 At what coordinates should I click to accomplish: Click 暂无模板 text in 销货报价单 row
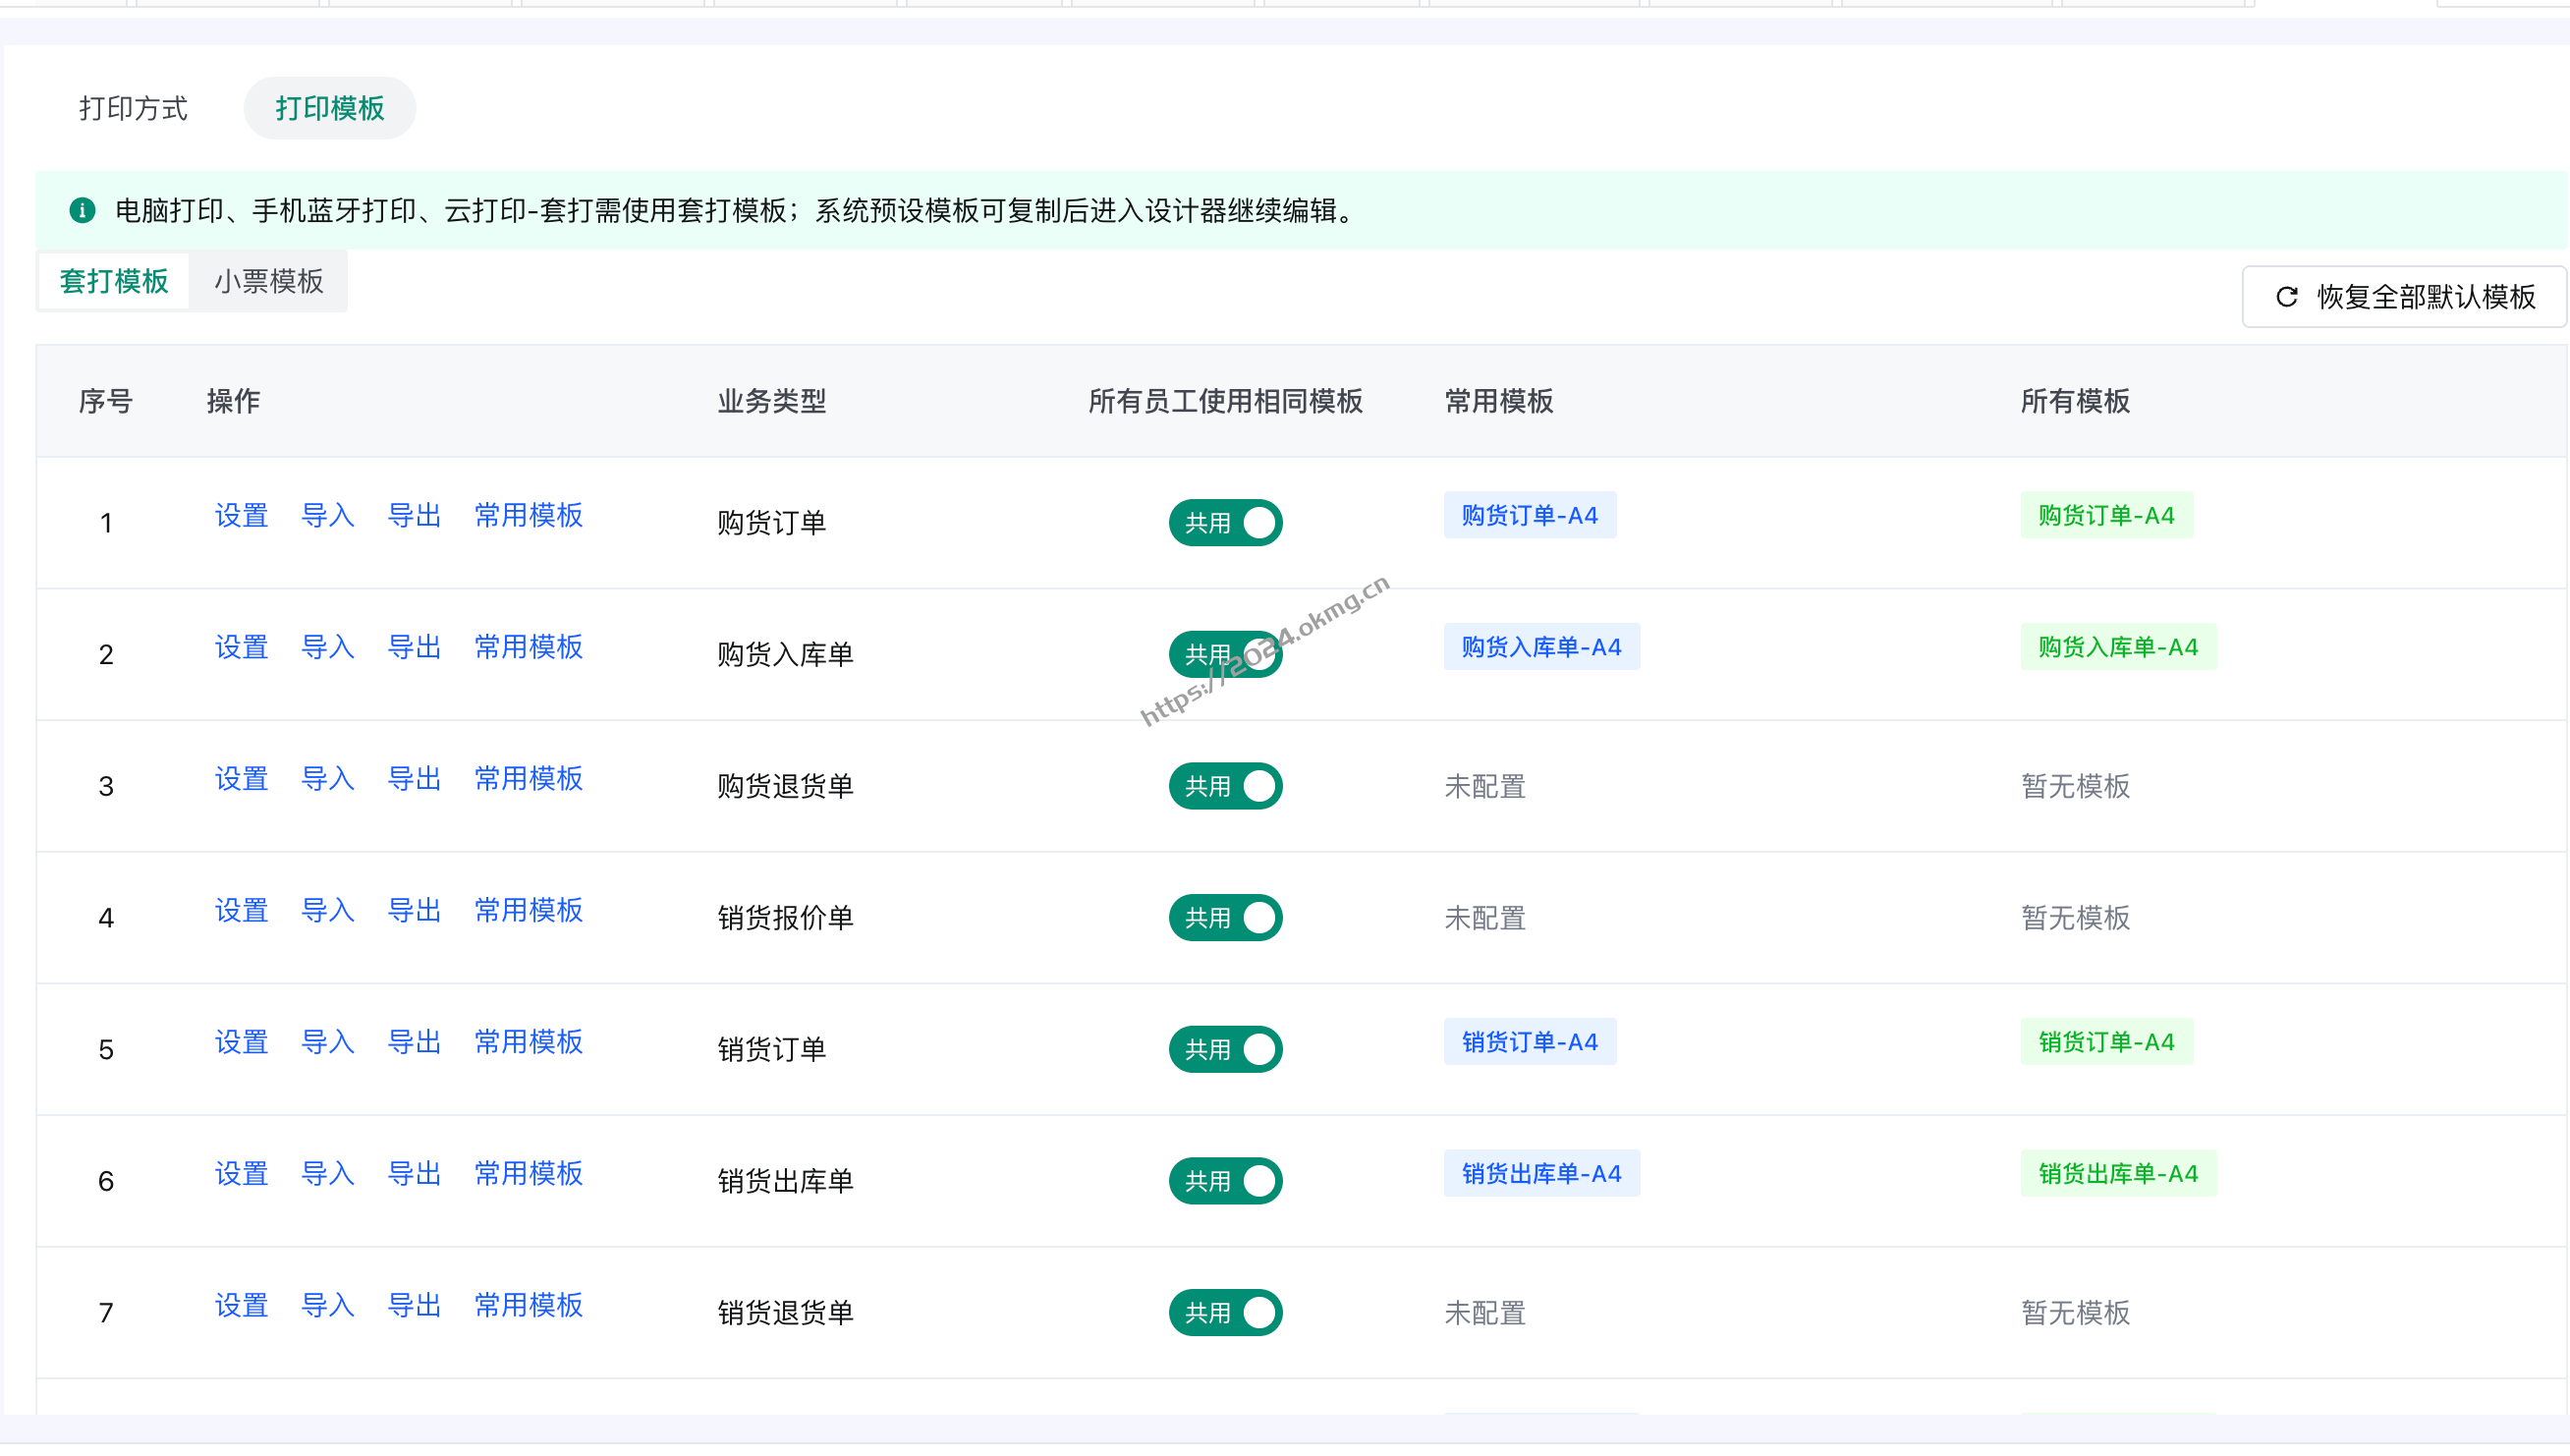click(x=2075, y=918)
